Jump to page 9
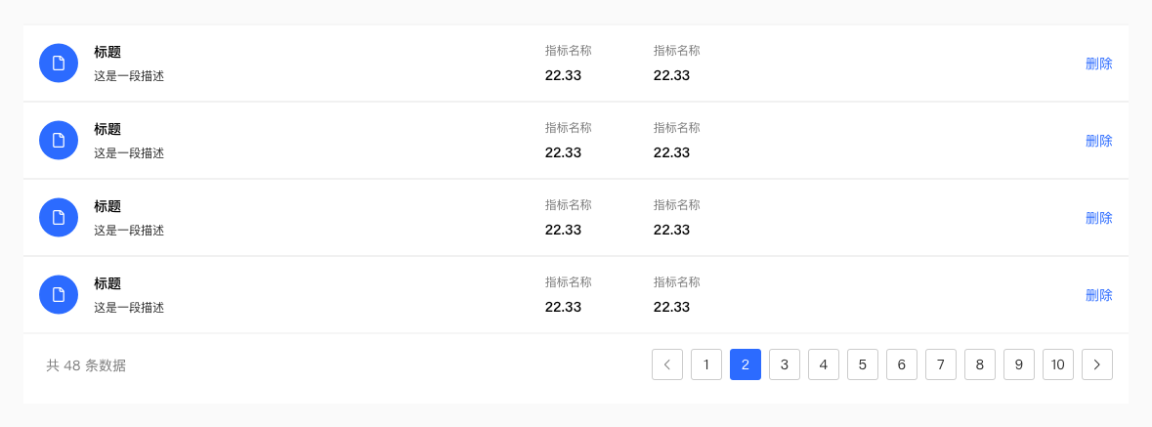 (x=1018, y=365)
